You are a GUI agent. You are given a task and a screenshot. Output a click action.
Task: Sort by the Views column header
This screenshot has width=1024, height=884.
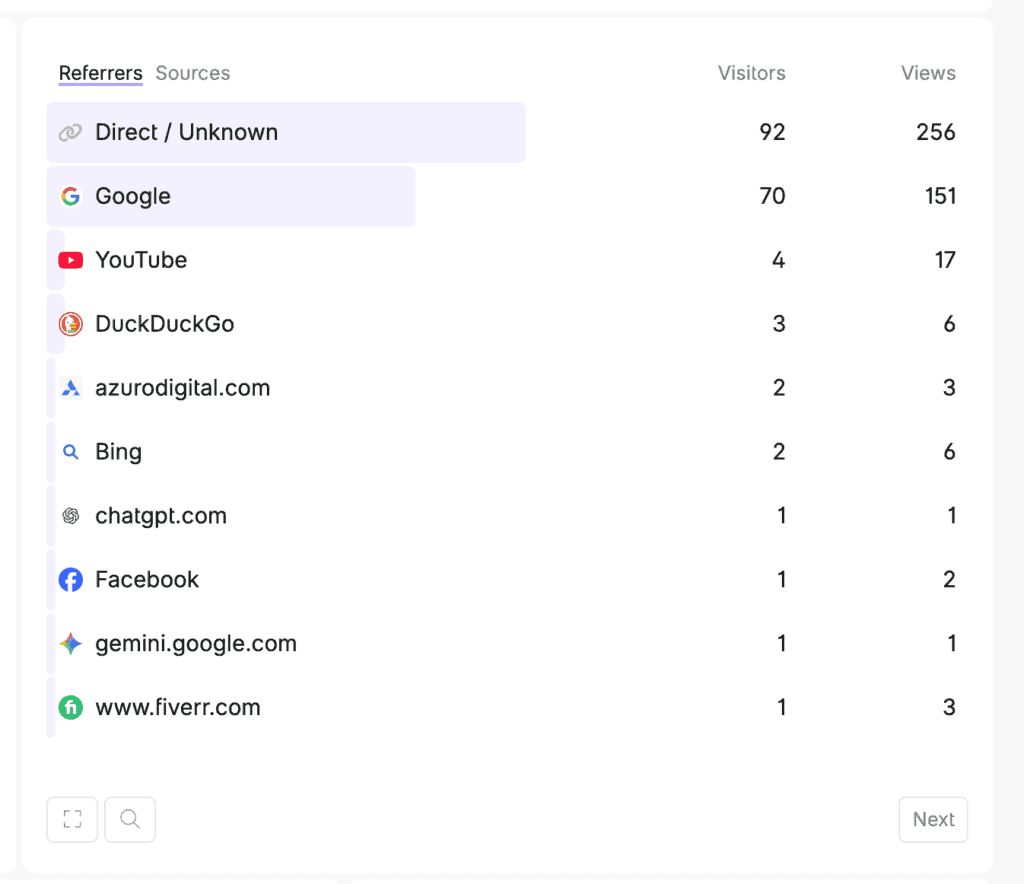pyautogui.click(x=927, y=73)
